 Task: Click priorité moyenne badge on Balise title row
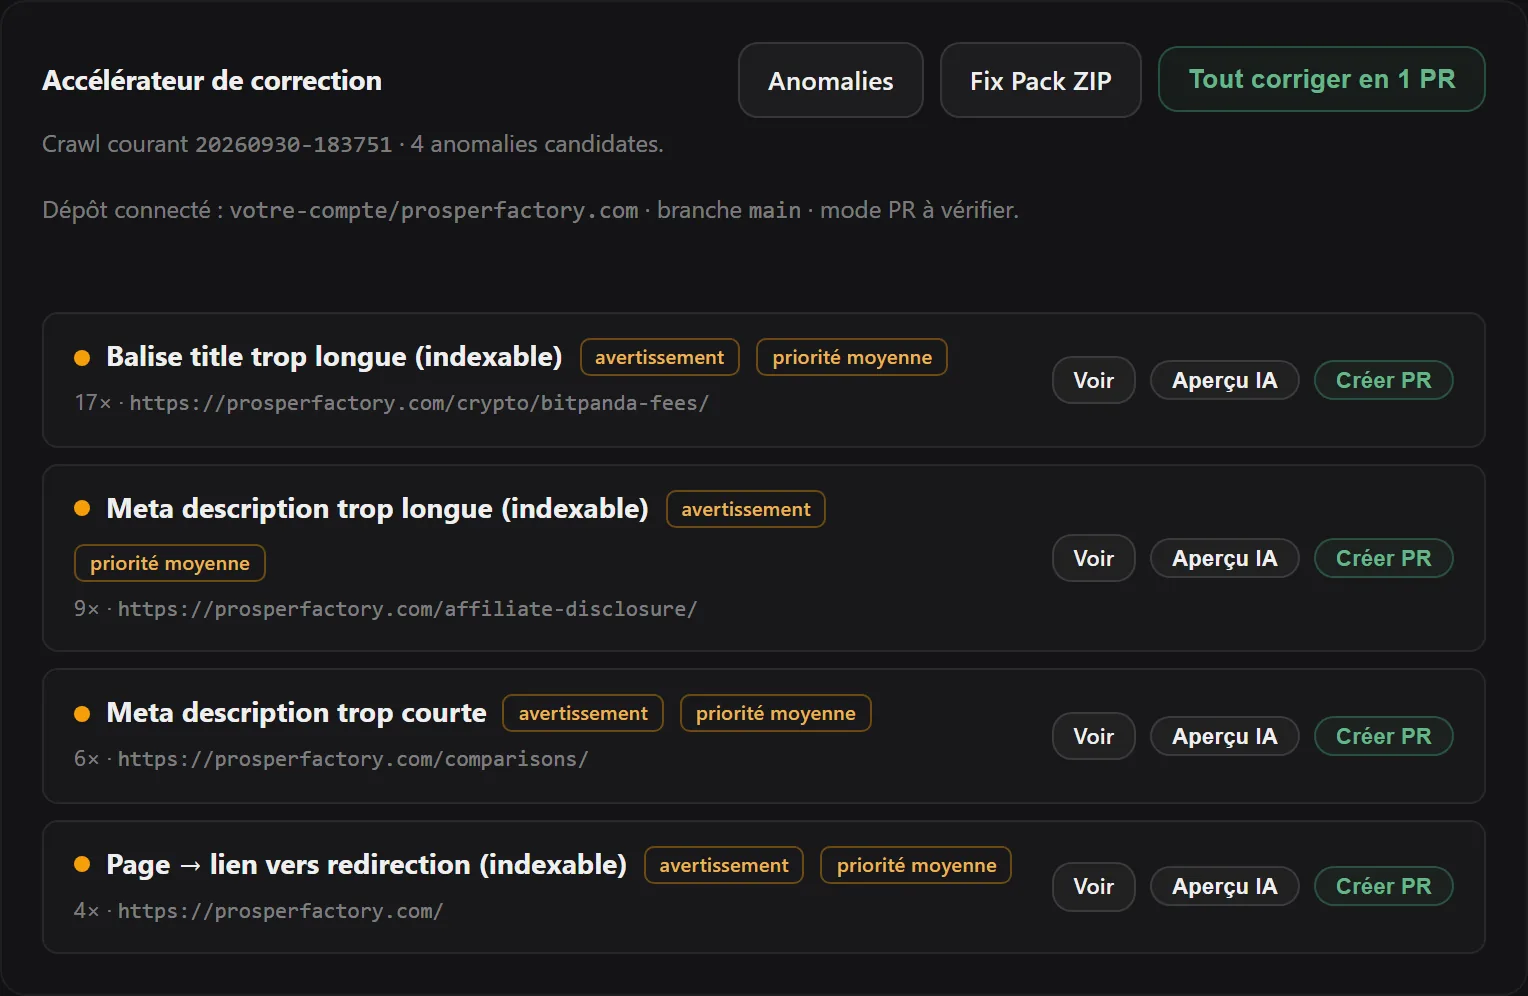click(852, 357)
